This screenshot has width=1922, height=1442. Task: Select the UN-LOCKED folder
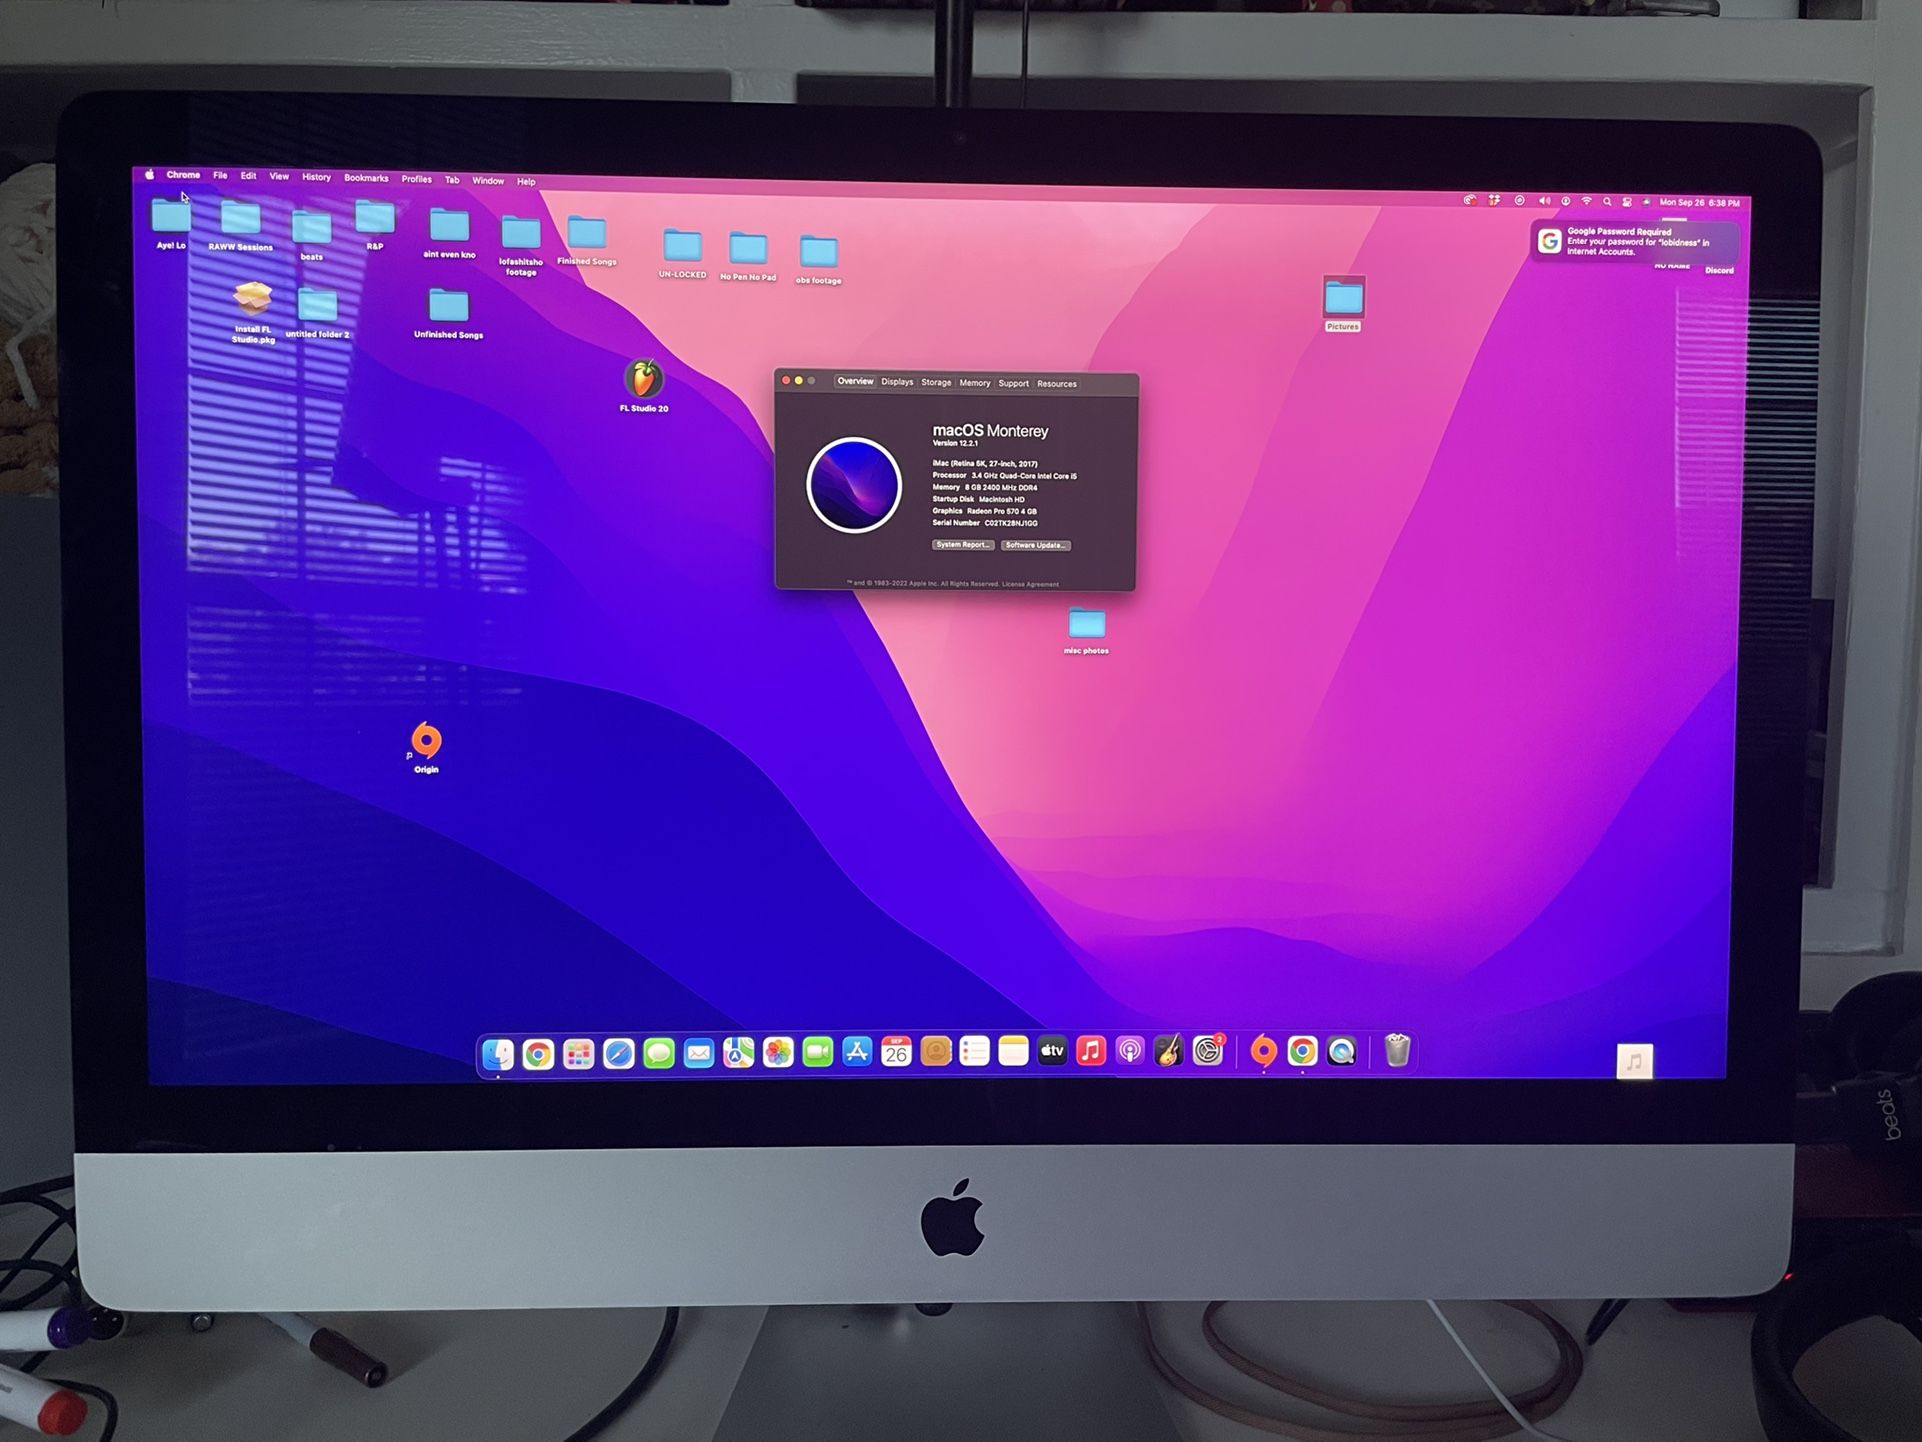click(683, 254)
